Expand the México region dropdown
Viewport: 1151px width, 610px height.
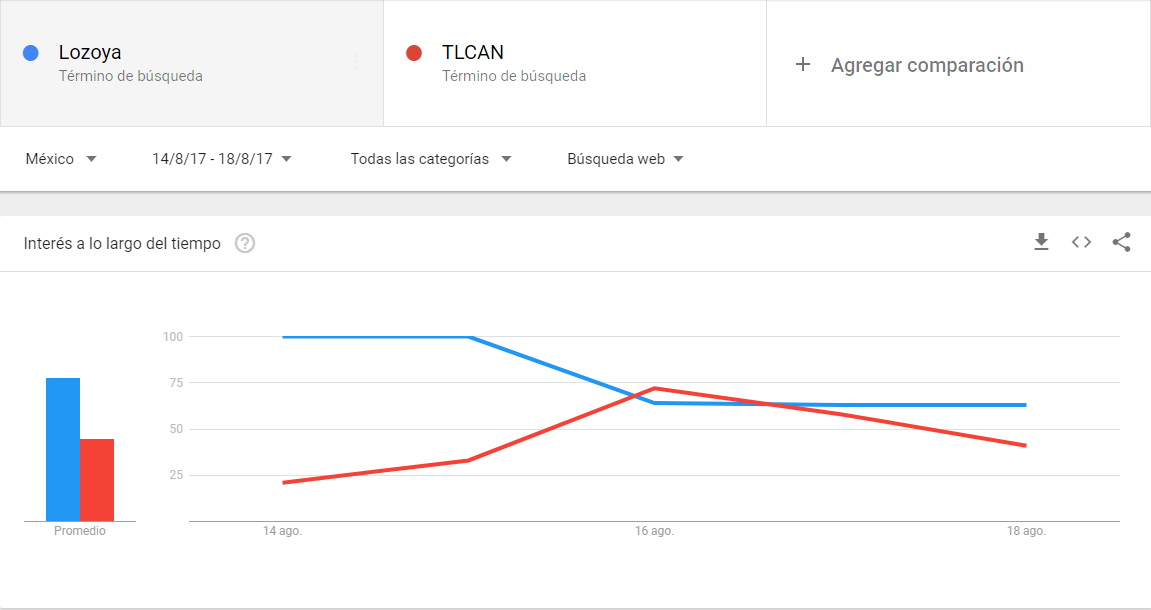click(x=61, y=159)
